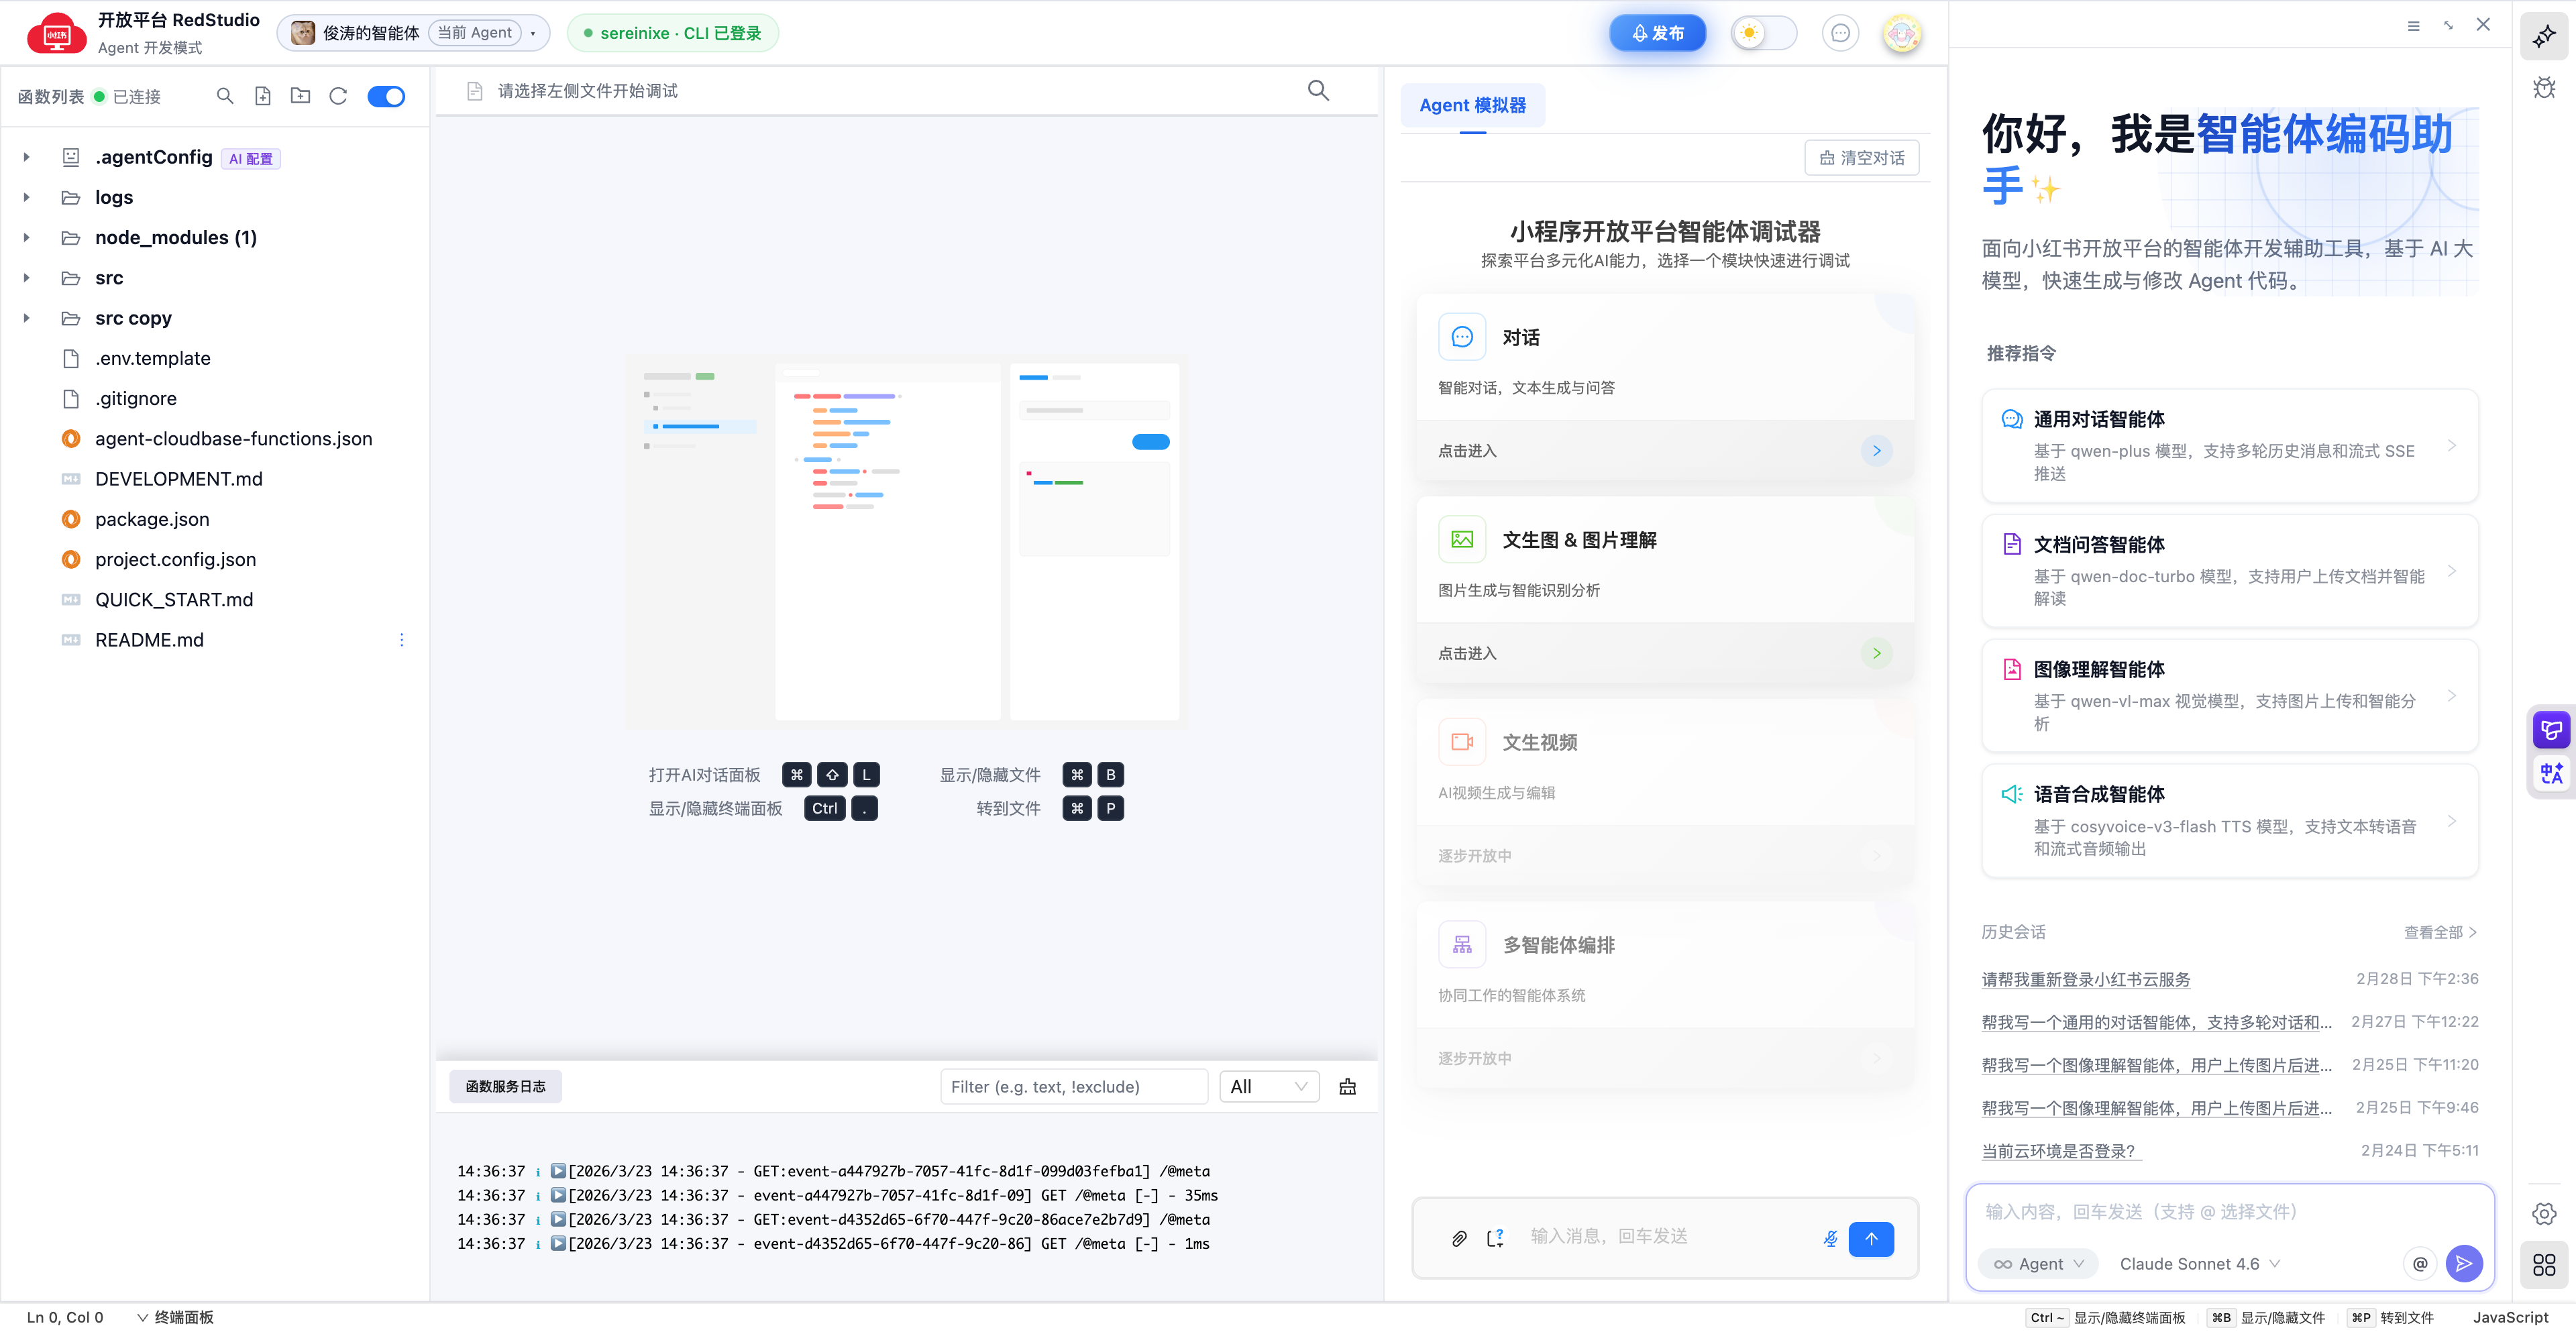The width and height of the screenshot is (2576, 1332).
Task: Open the settings gear in right sidebar
Action: [x=2544, y=1213]
